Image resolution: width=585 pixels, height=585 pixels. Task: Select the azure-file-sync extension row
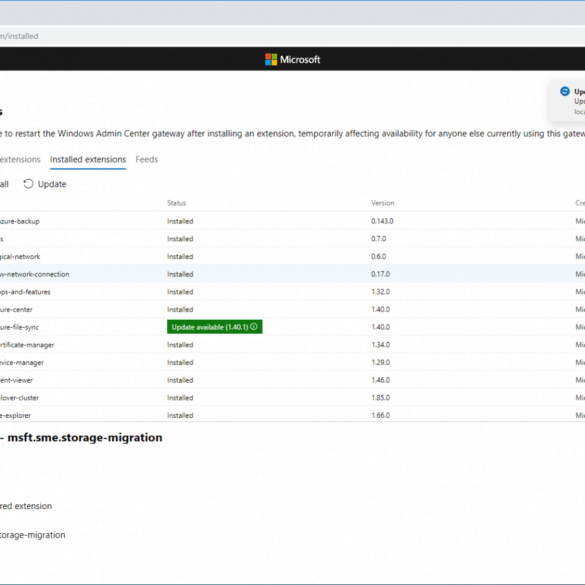click(292, 327)
